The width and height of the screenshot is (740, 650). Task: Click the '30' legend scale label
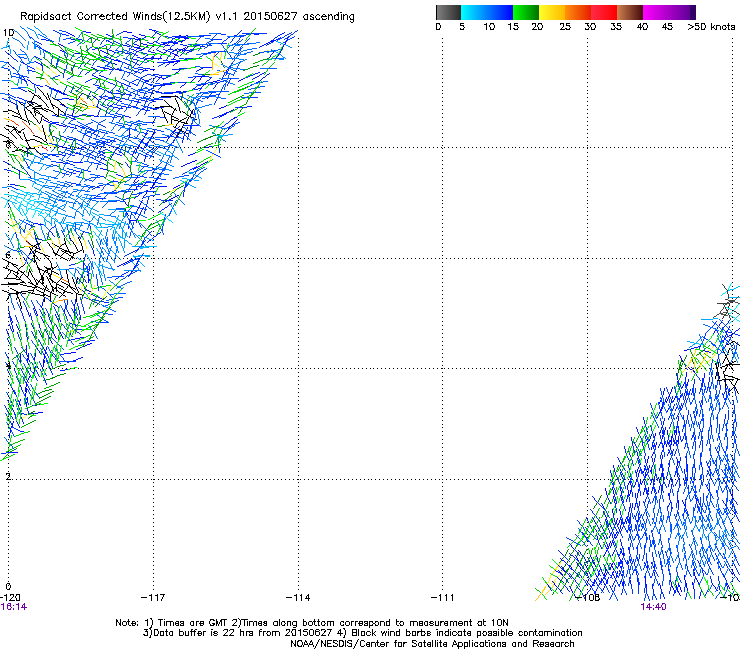[x=590, y=27]
